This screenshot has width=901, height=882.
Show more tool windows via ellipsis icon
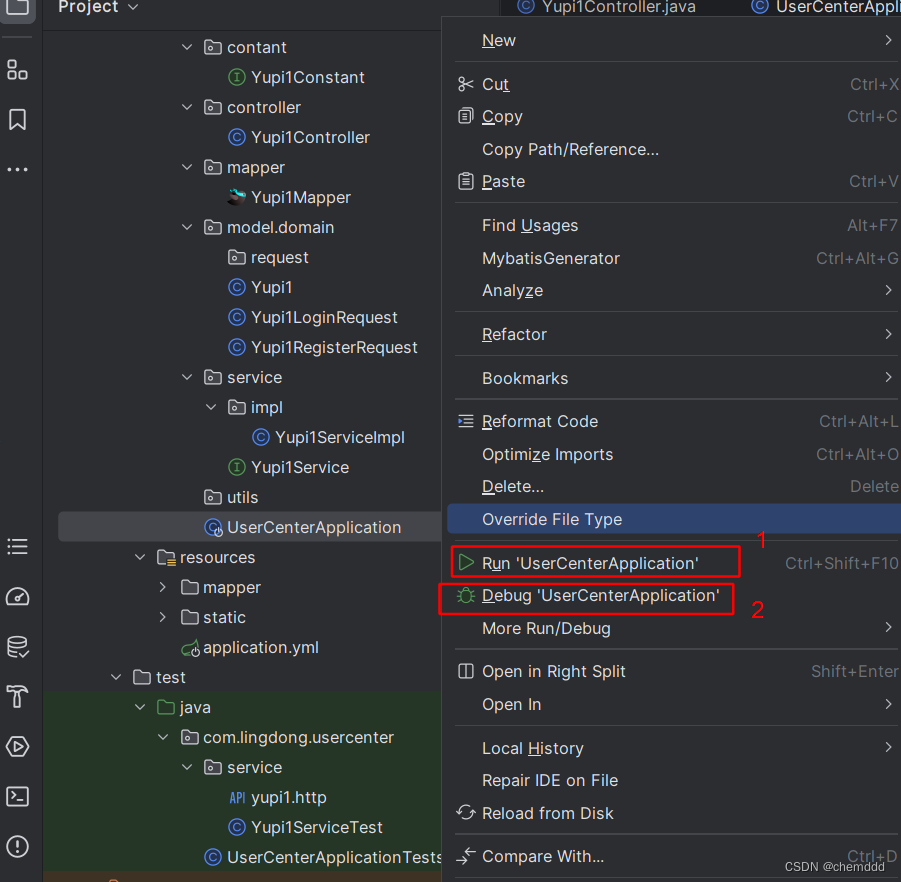(17, 168)
